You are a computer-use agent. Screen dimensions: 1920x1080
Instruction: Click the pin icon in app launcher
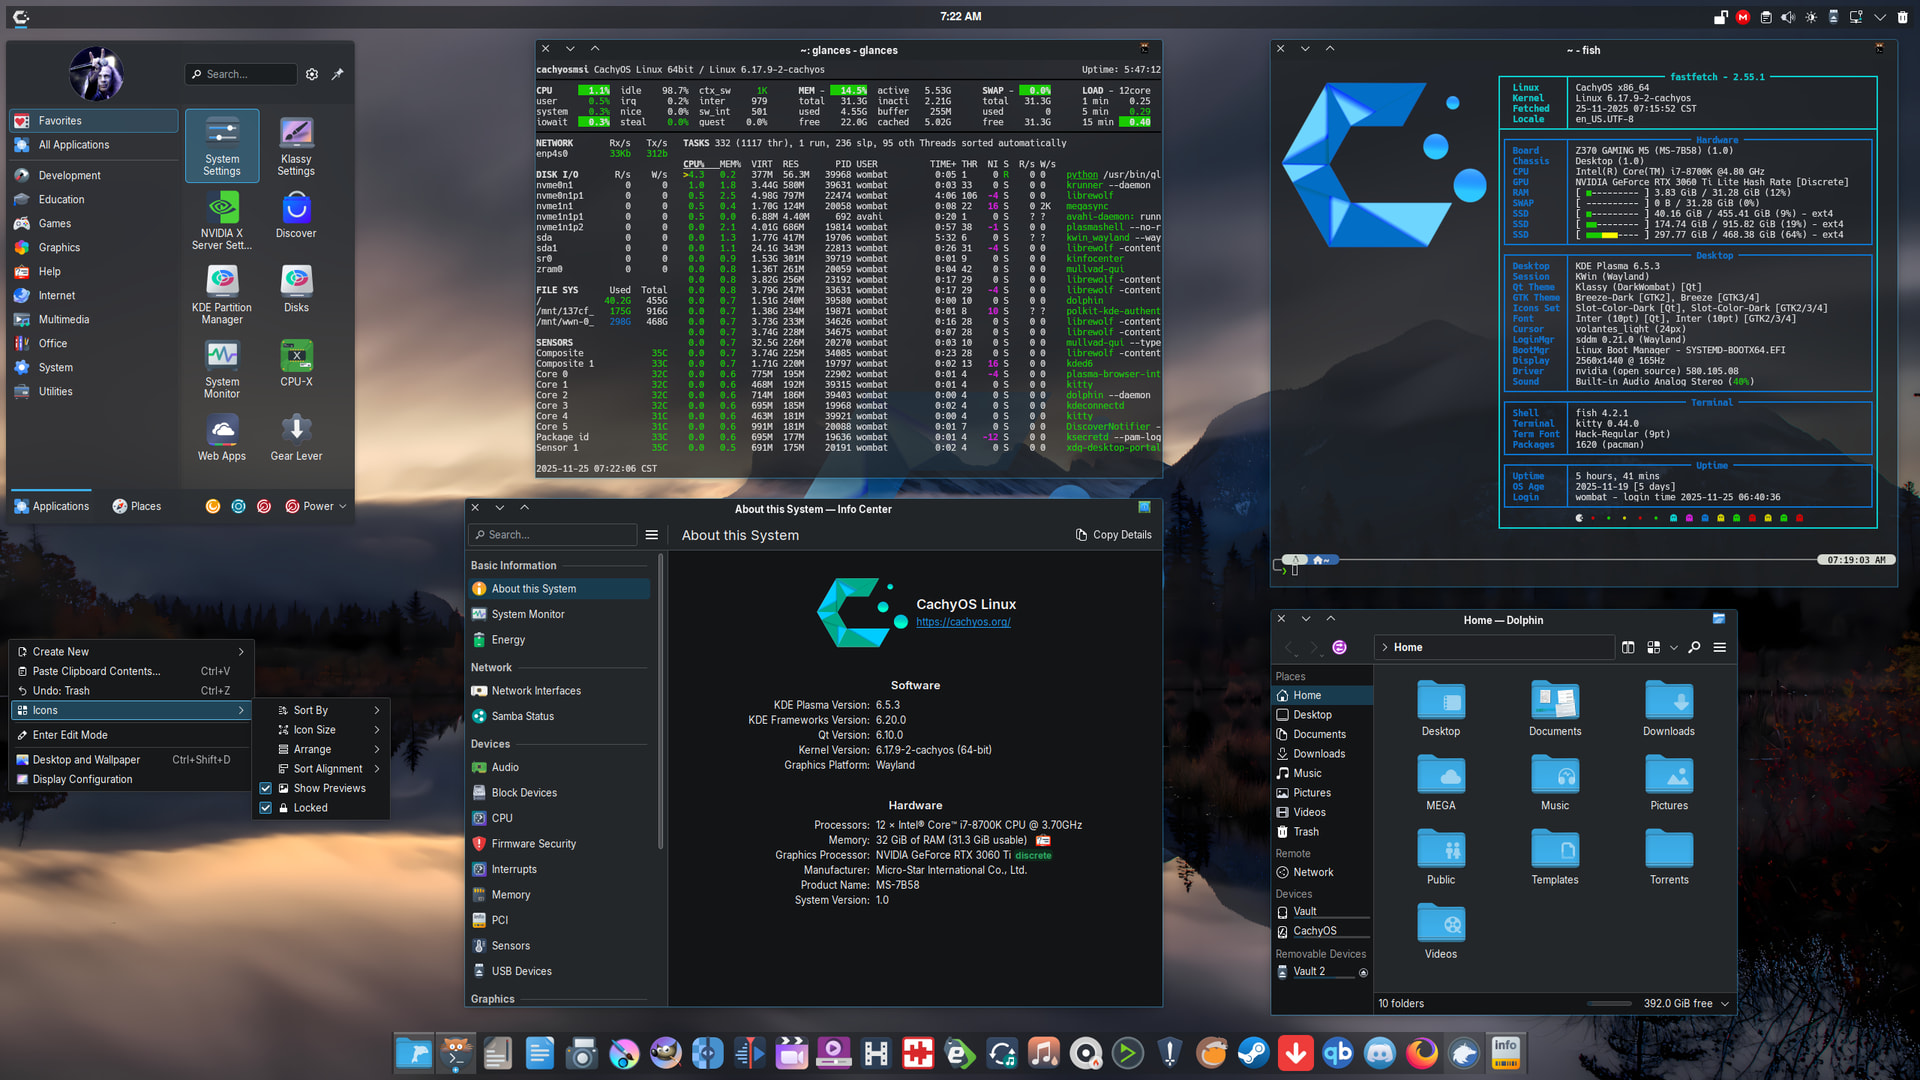(x=338, y=74)
